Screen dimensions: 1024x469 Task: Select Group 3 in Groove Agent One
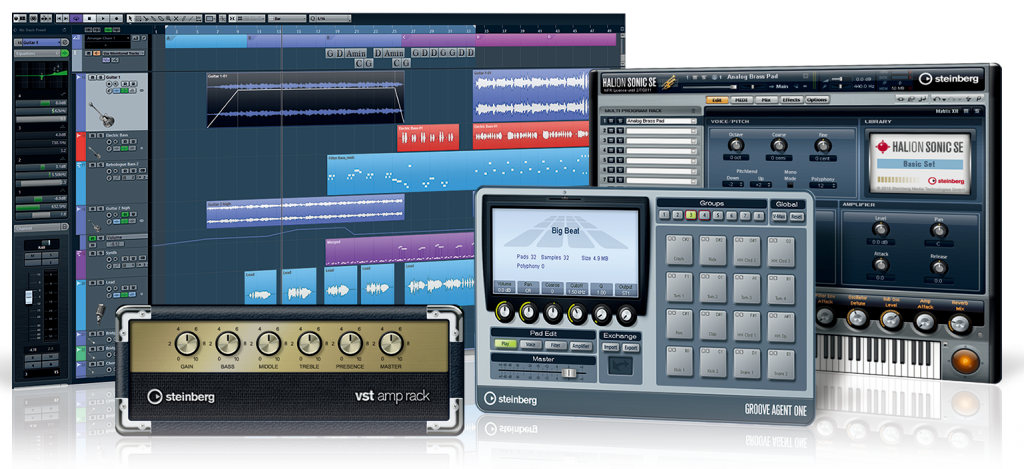tap(691, 216)
